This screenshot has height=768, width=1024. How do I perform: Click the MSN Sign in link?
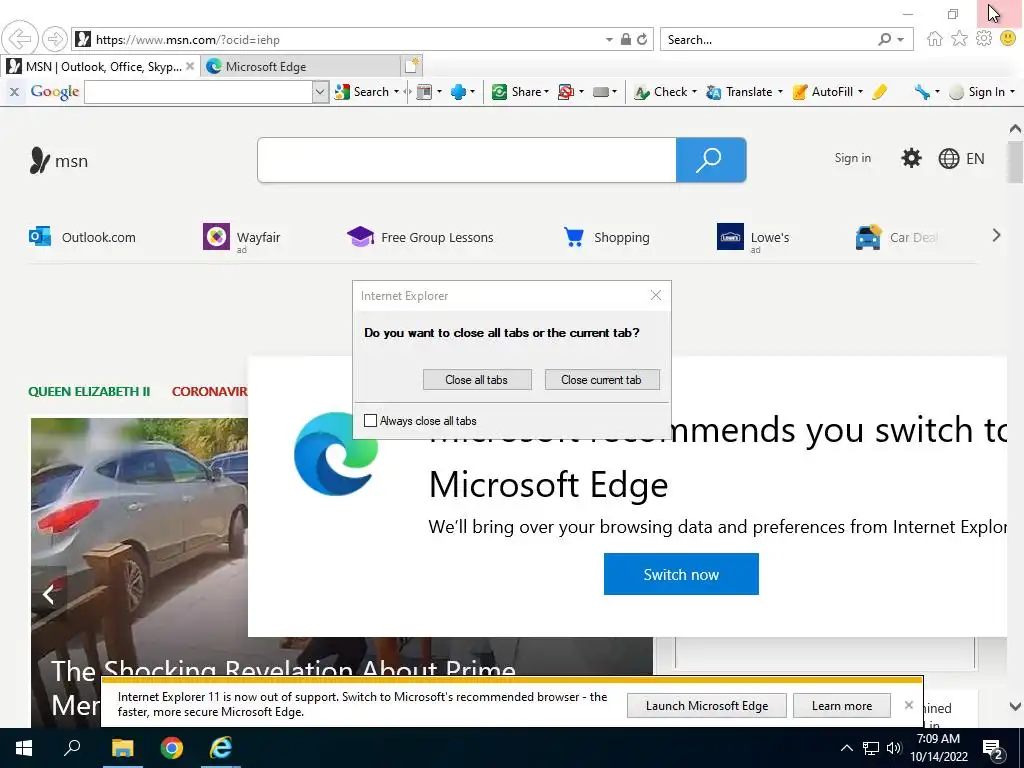click(852, 158)
